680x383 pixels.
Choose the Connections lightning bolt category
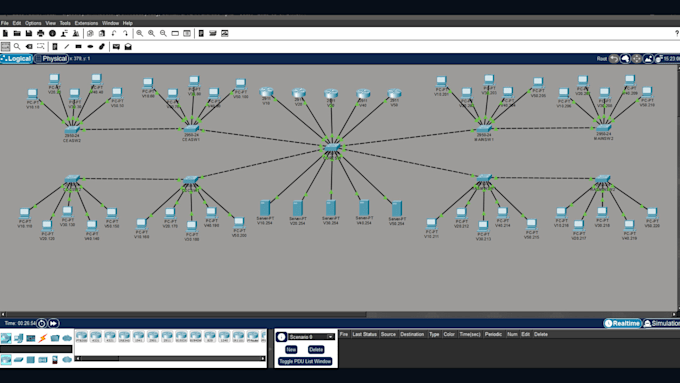tap(42, 338)
